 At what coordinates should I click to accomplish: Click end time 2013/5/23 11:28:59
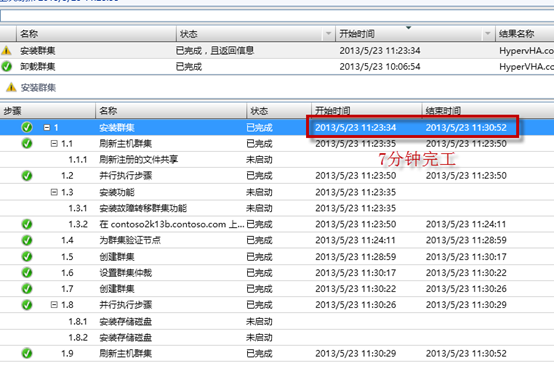point(466,240)
